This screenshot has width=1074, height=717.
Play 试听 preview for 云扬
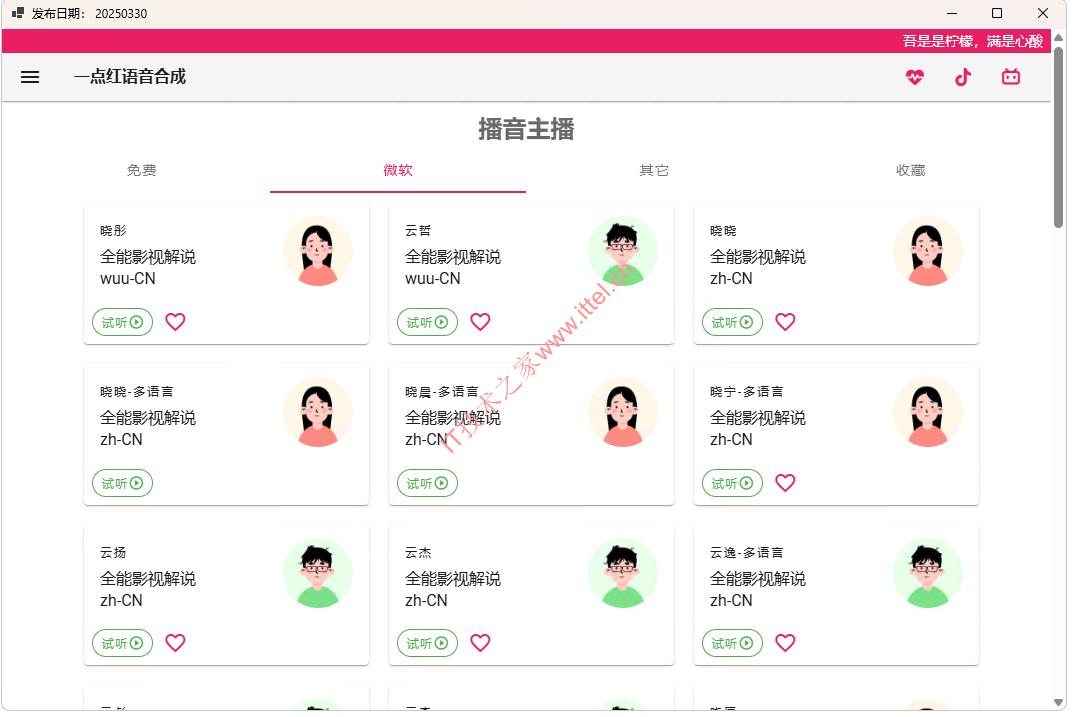(123, 643)
